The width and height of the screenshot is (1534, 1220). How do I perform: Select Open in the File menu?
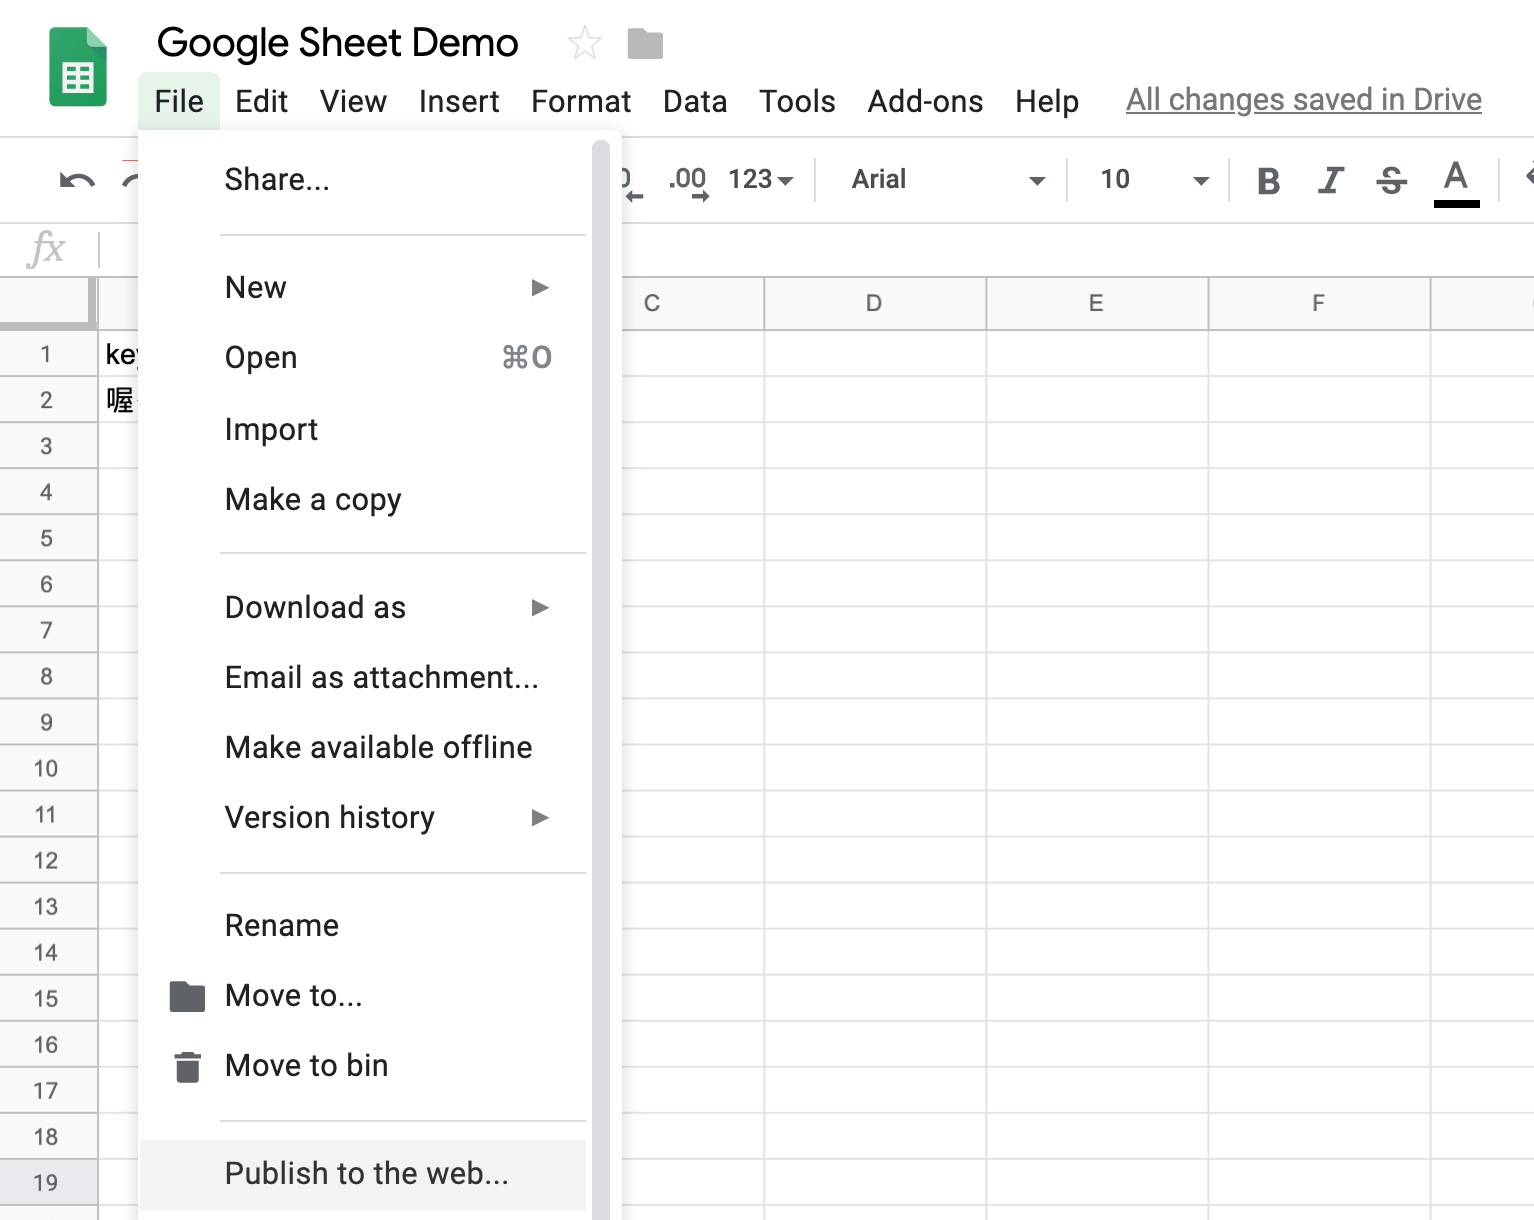pos(362,358)
